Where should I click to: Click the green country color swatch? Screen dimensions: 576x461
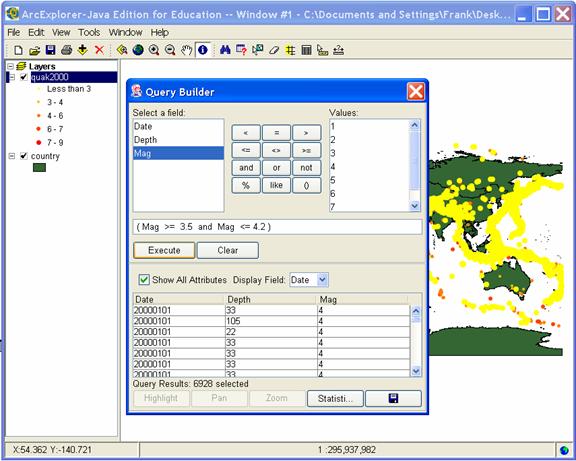coord(39,168)
